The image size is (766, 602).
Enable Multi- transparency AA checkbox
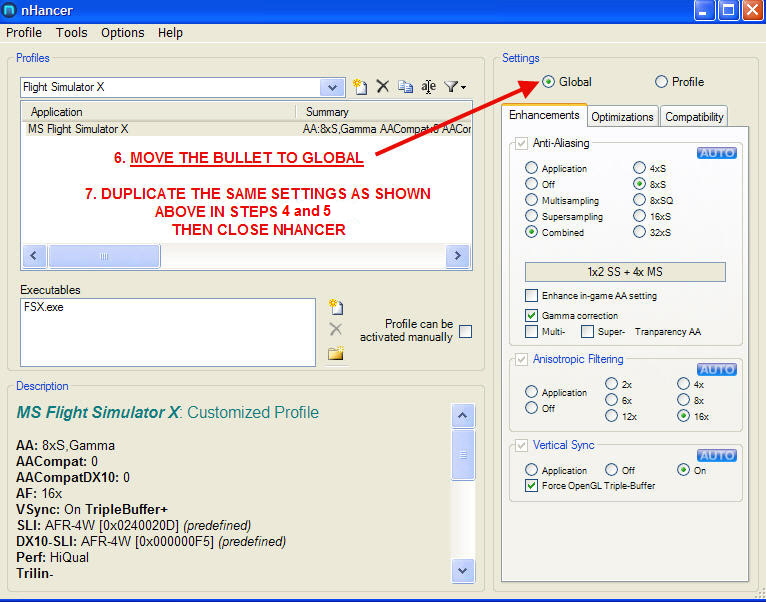531,331
